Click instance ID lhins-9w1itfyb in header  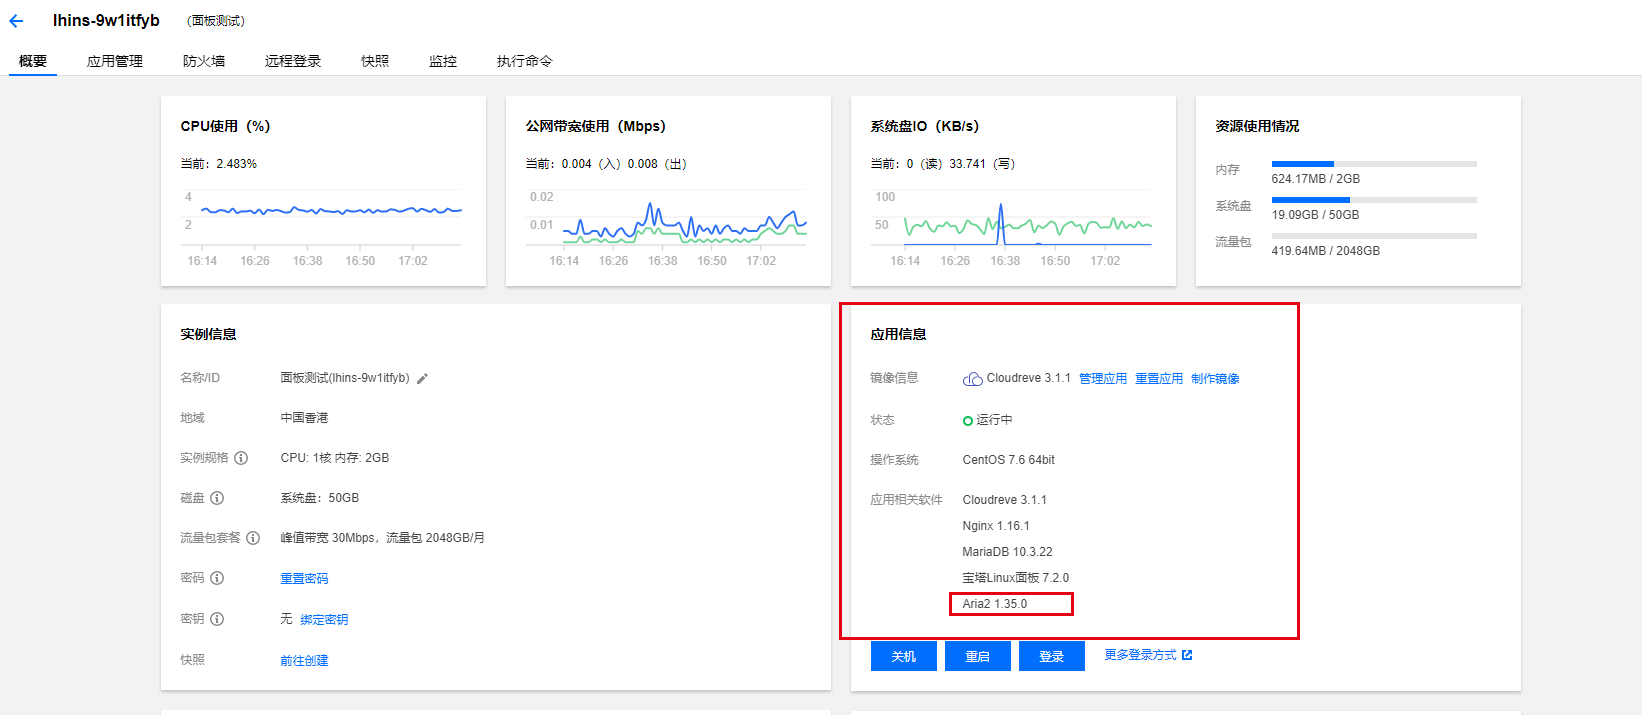coord(106,20)
